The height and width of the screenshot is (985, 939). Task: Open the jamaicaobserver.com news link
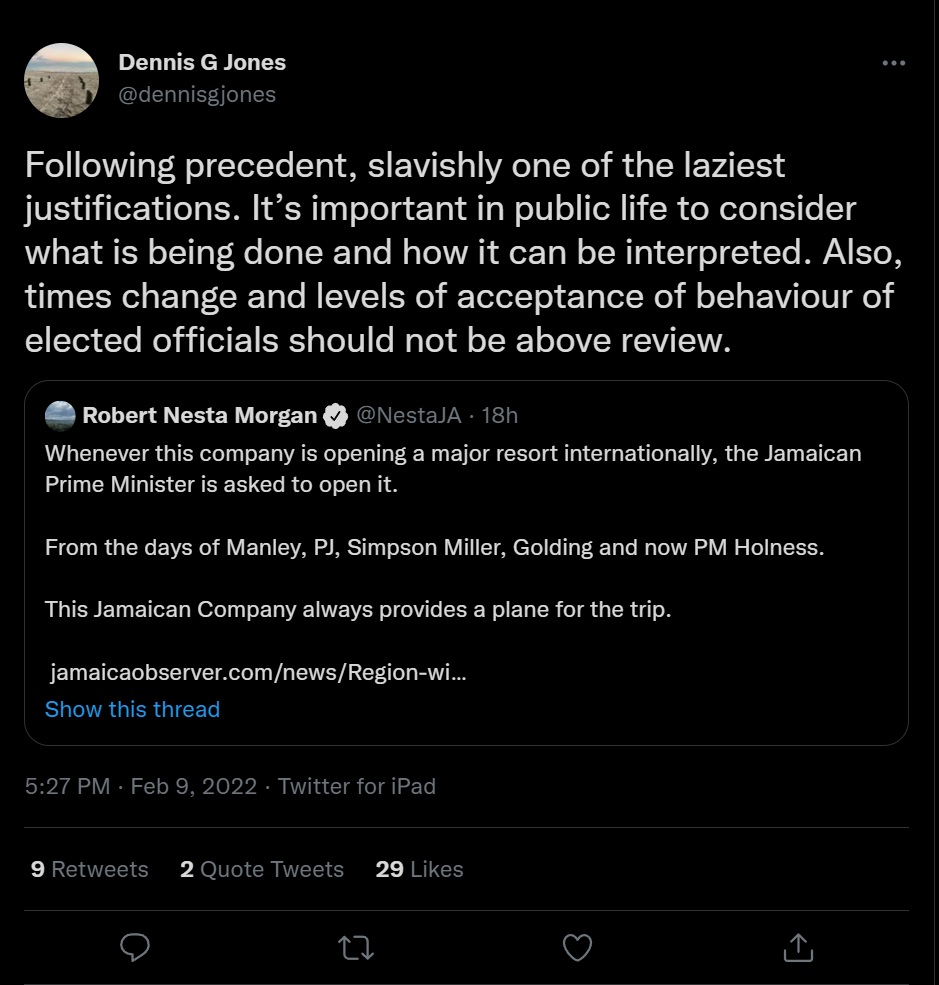click(x=258, y=673)
